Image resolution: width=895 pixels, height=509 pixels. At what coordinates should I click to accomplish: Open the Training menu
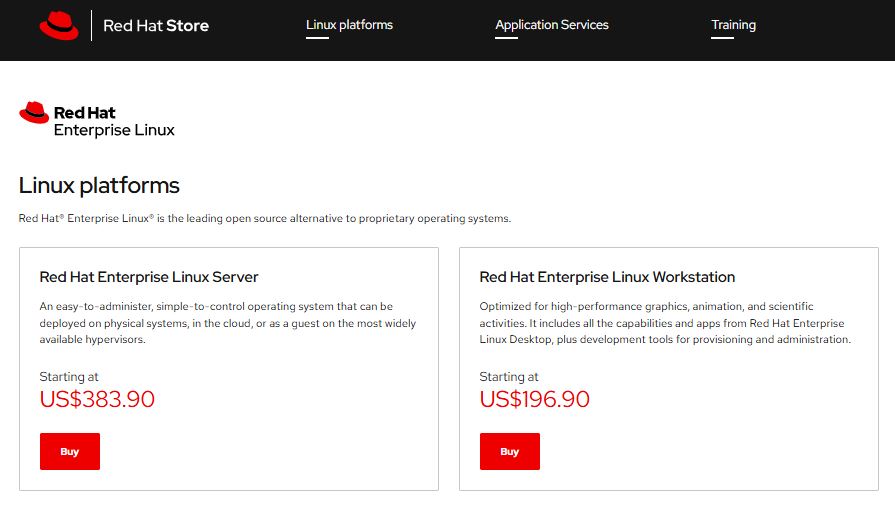coord(733,25)
